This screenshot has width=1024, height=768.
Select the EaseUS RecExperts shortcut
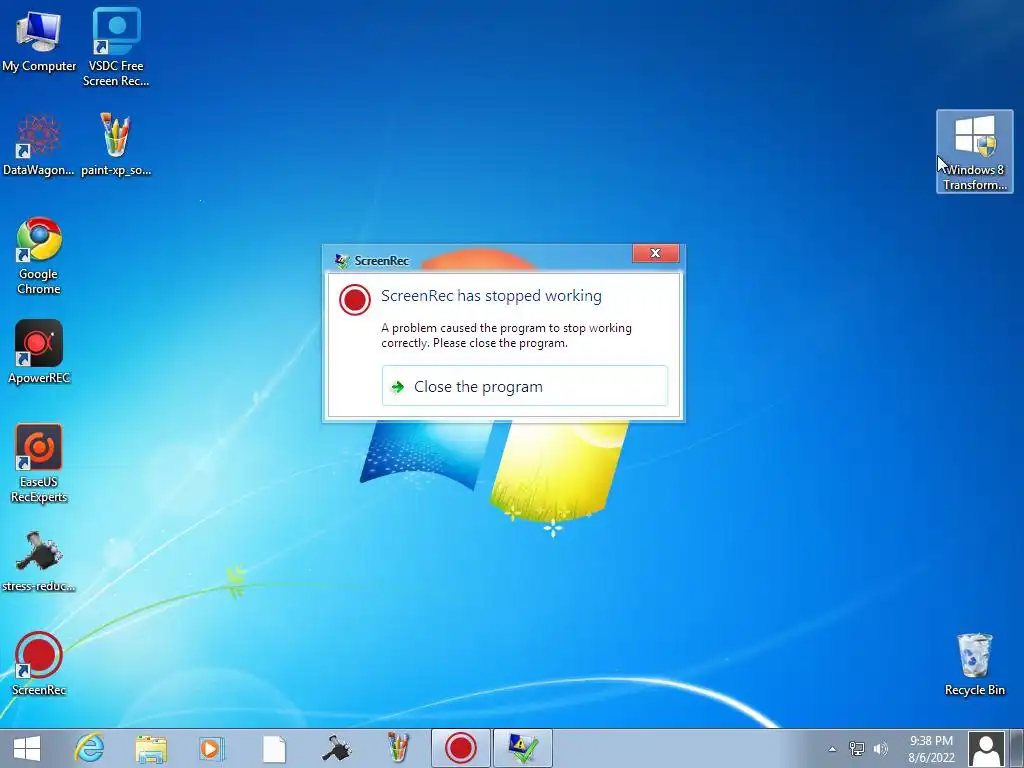pos(39,464)
